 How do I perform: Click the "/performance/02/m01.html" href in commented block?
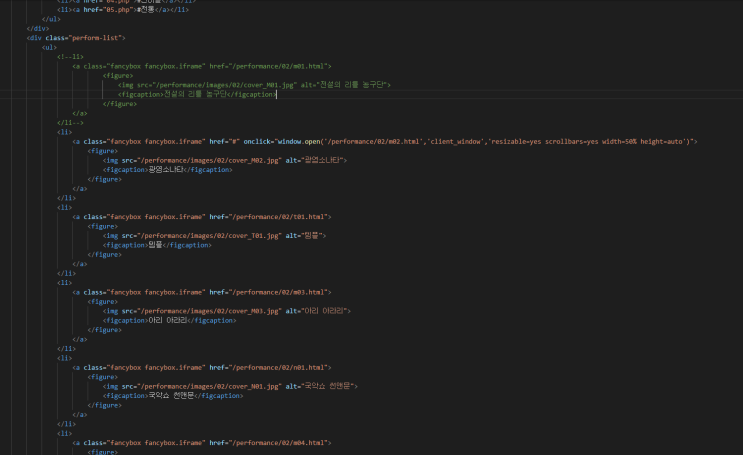point(280,66)
